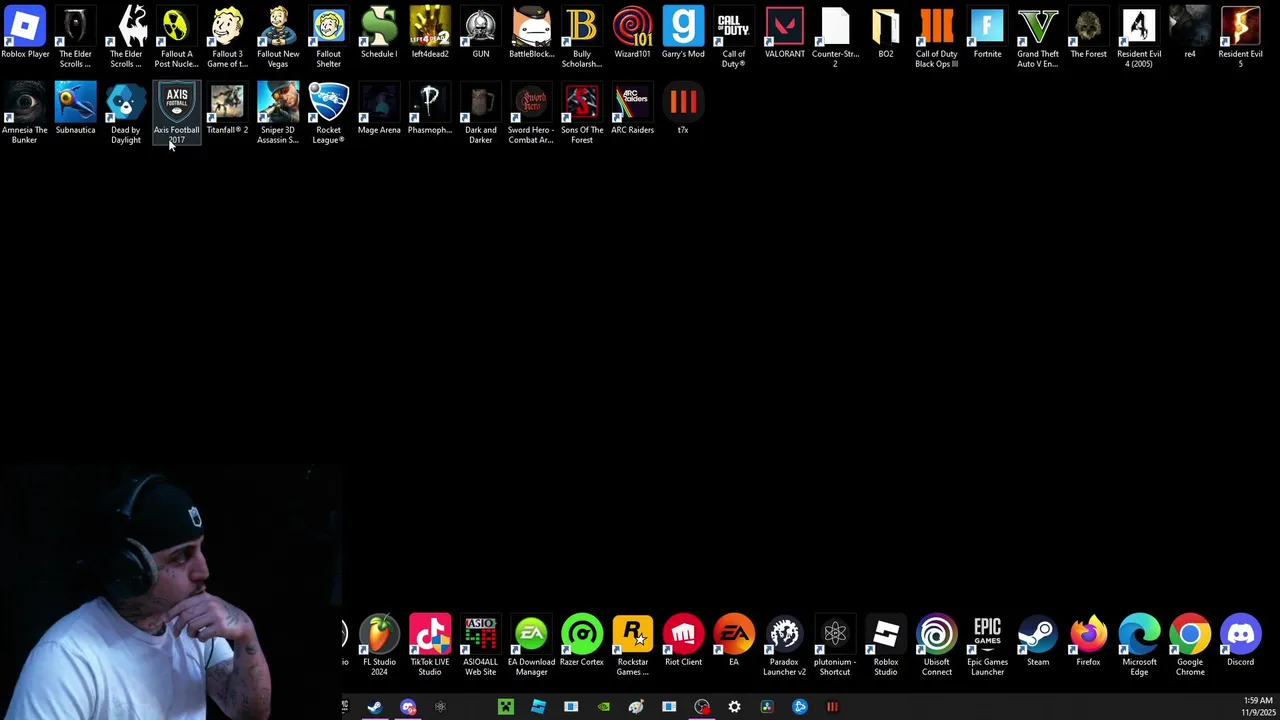
Task: Open the Schedule I game shortcut
Action: click(x=379, y=34)
